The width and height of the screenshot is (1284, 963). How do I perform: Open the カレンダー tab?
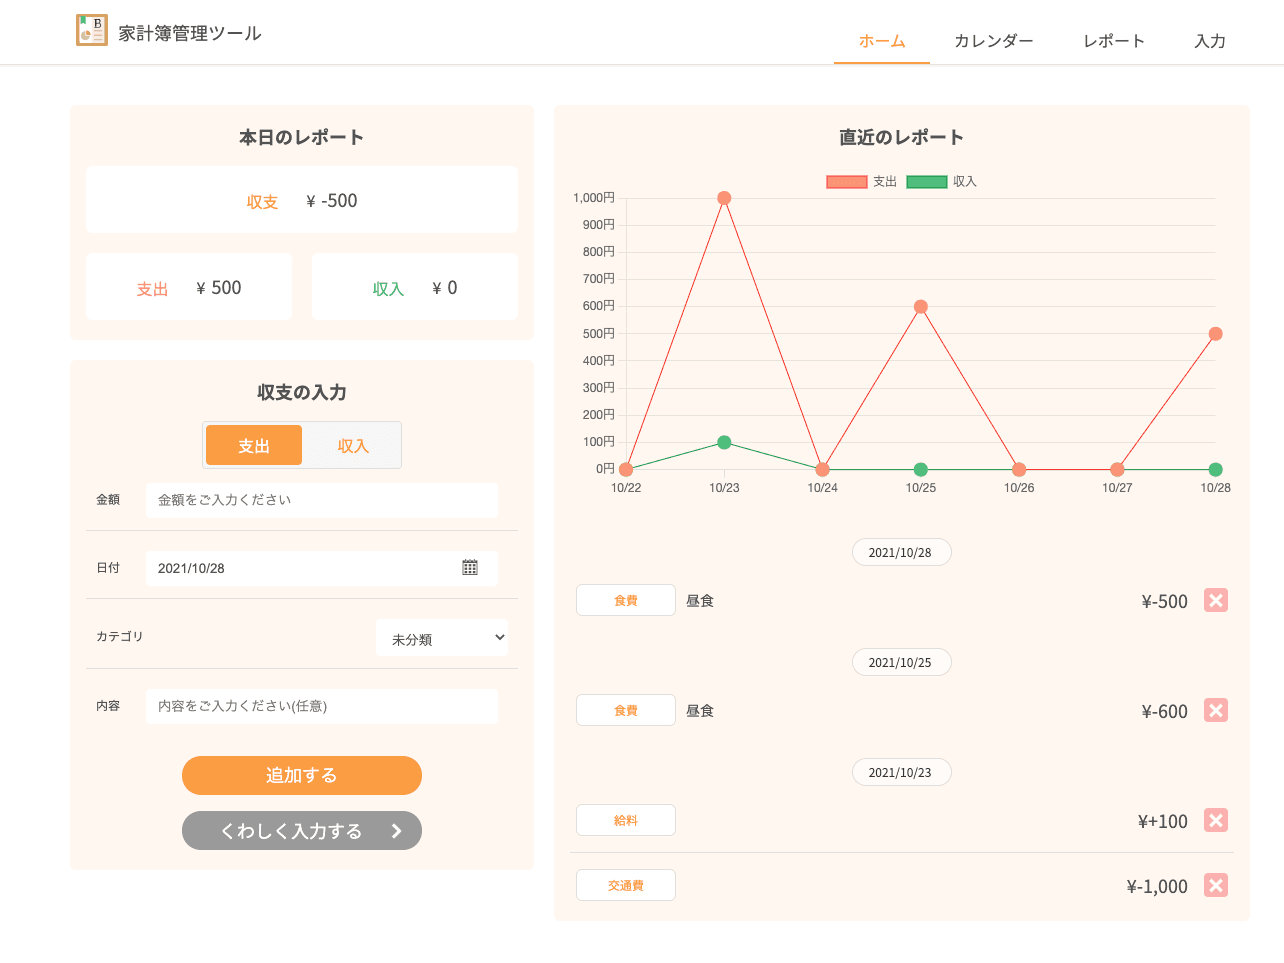tap(993, 41)
